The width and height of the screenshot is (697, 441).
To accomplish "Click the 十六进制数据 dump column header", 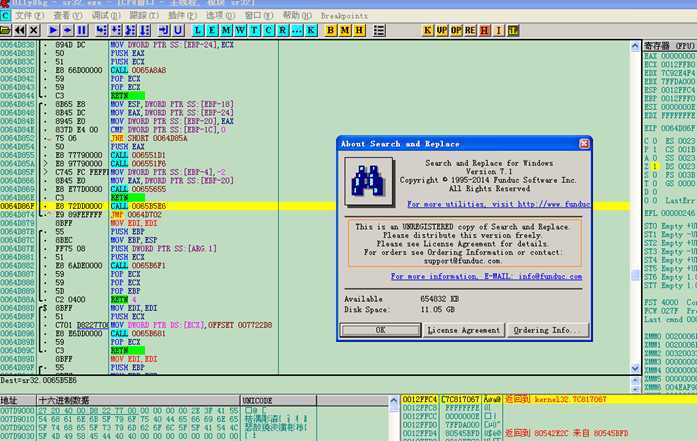I will [x=138, y=401].
